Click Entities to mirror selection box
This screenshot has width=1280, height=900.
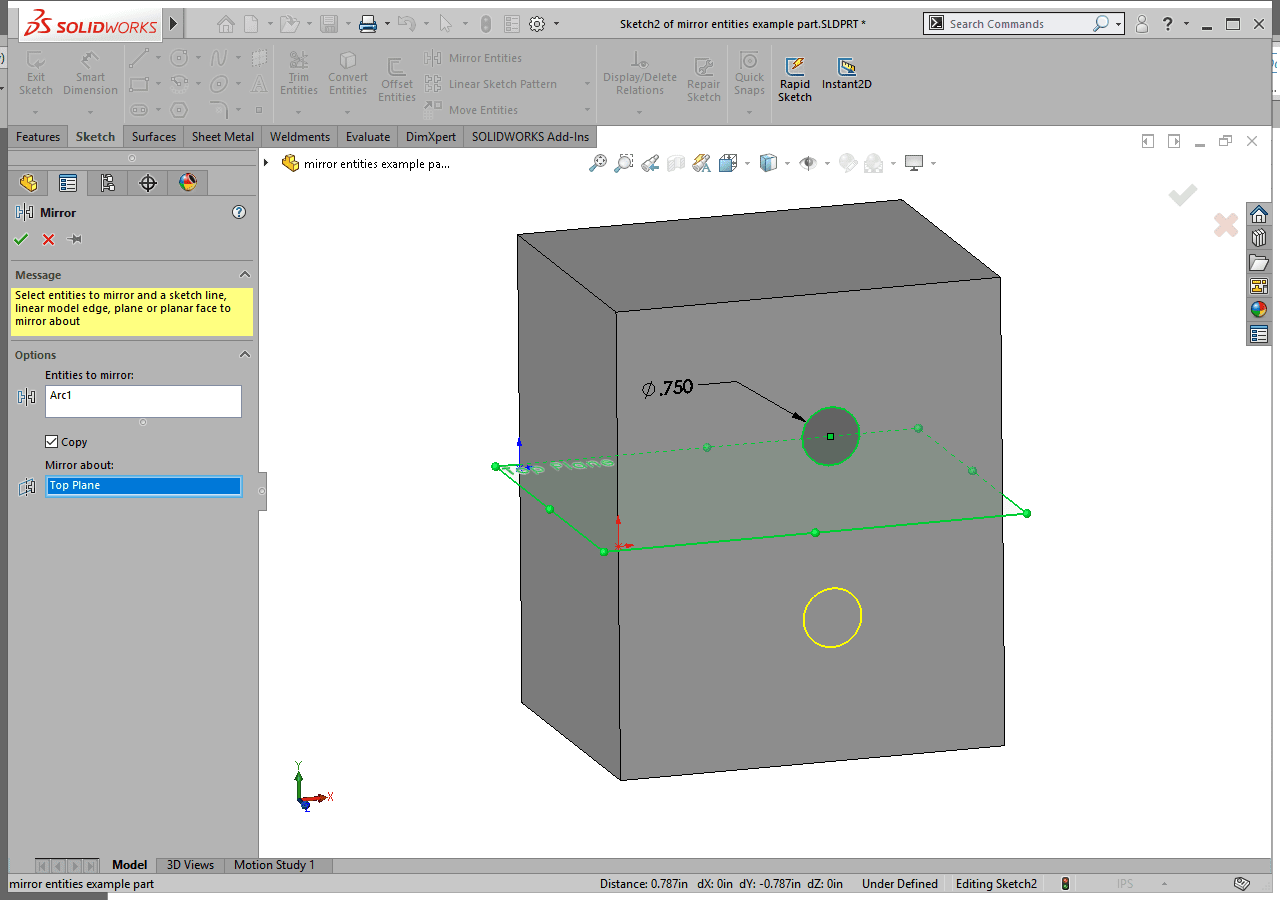[x=143, y=401]
